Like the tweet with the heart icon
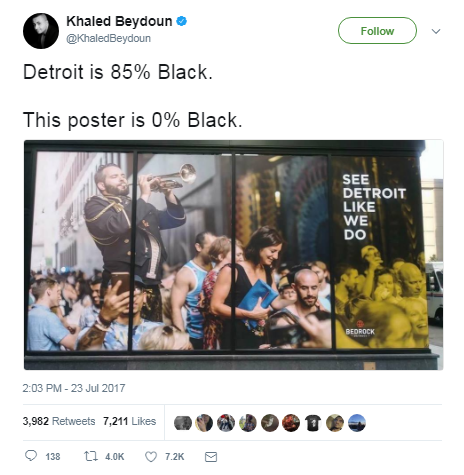 (x=151, y=456)
